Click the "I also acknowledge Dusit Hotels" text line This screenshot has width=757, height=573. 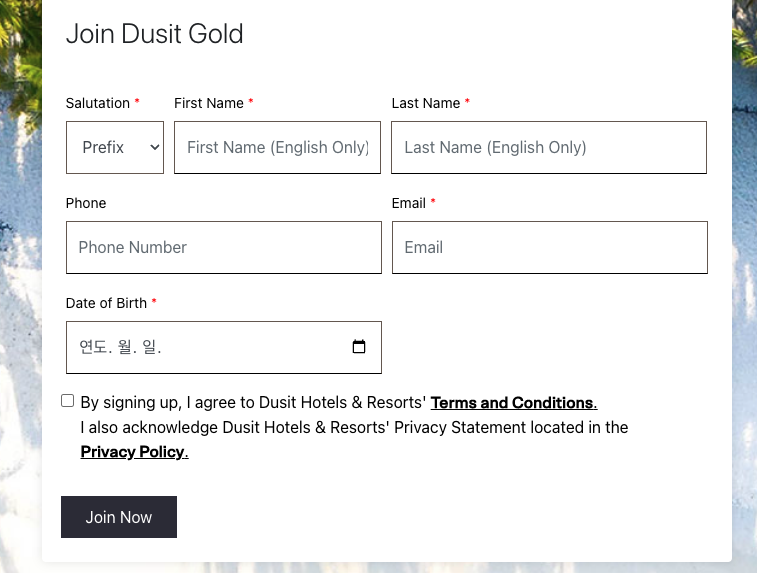[x=354, y=427]
